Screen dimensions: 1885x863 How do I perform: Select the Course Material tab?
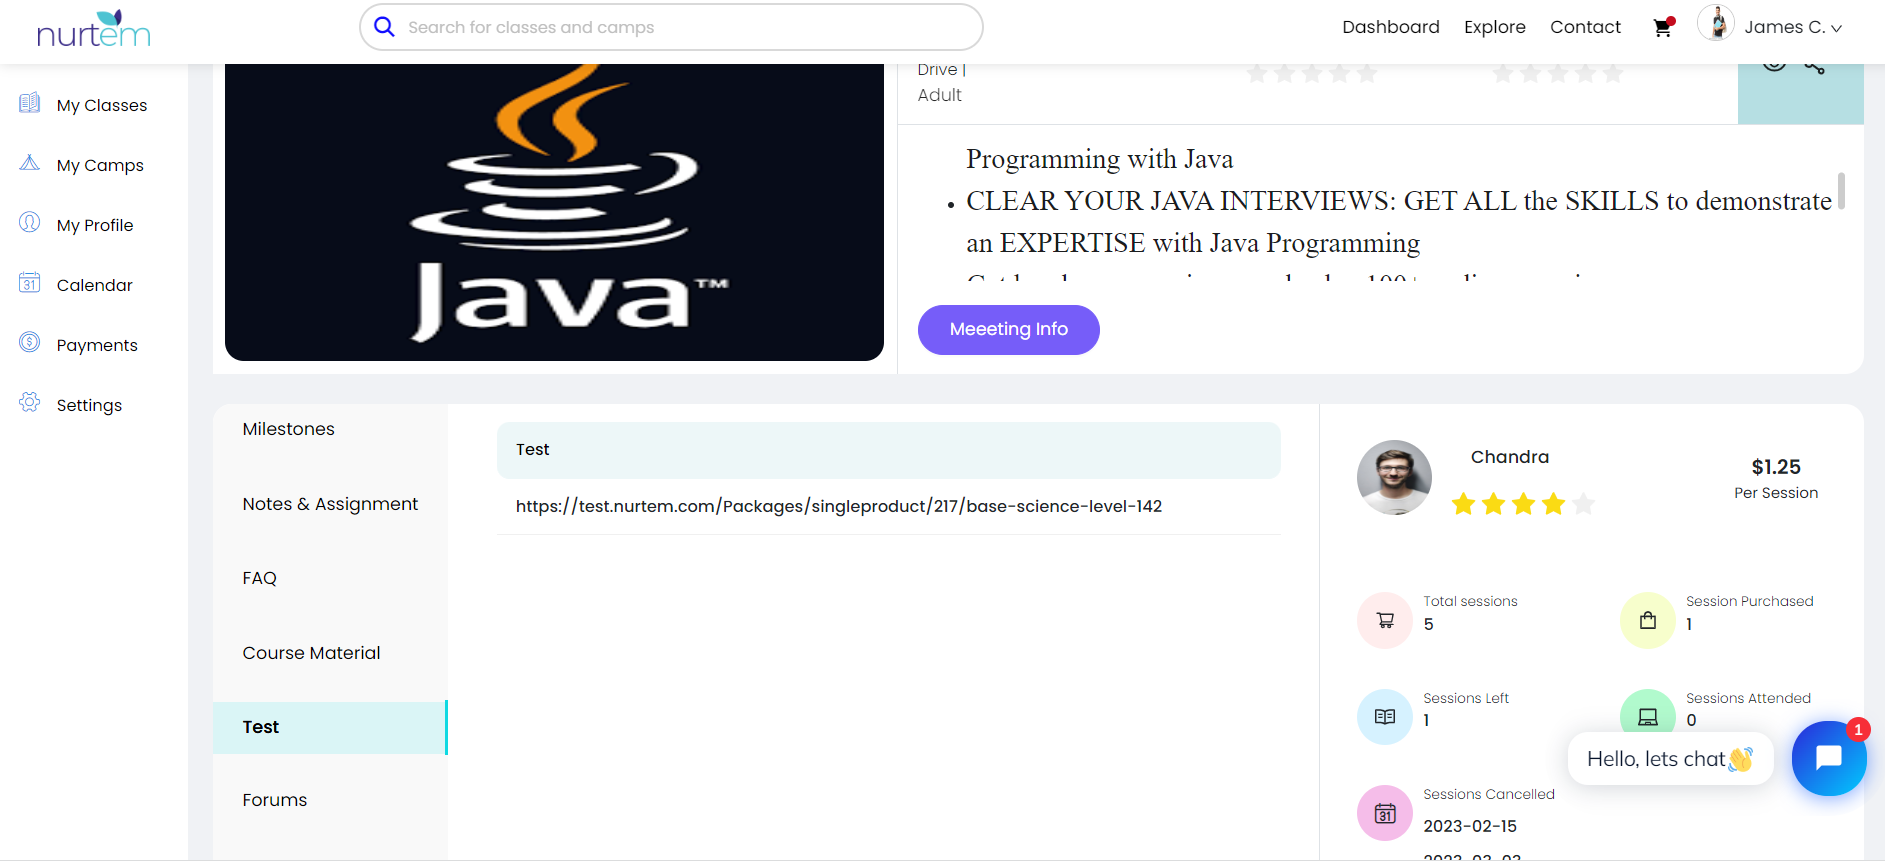(311, 653)
